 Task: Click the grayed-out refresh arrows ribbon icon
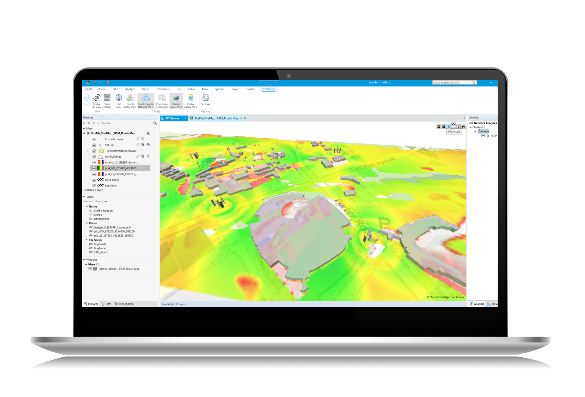(x=87, y=98)
